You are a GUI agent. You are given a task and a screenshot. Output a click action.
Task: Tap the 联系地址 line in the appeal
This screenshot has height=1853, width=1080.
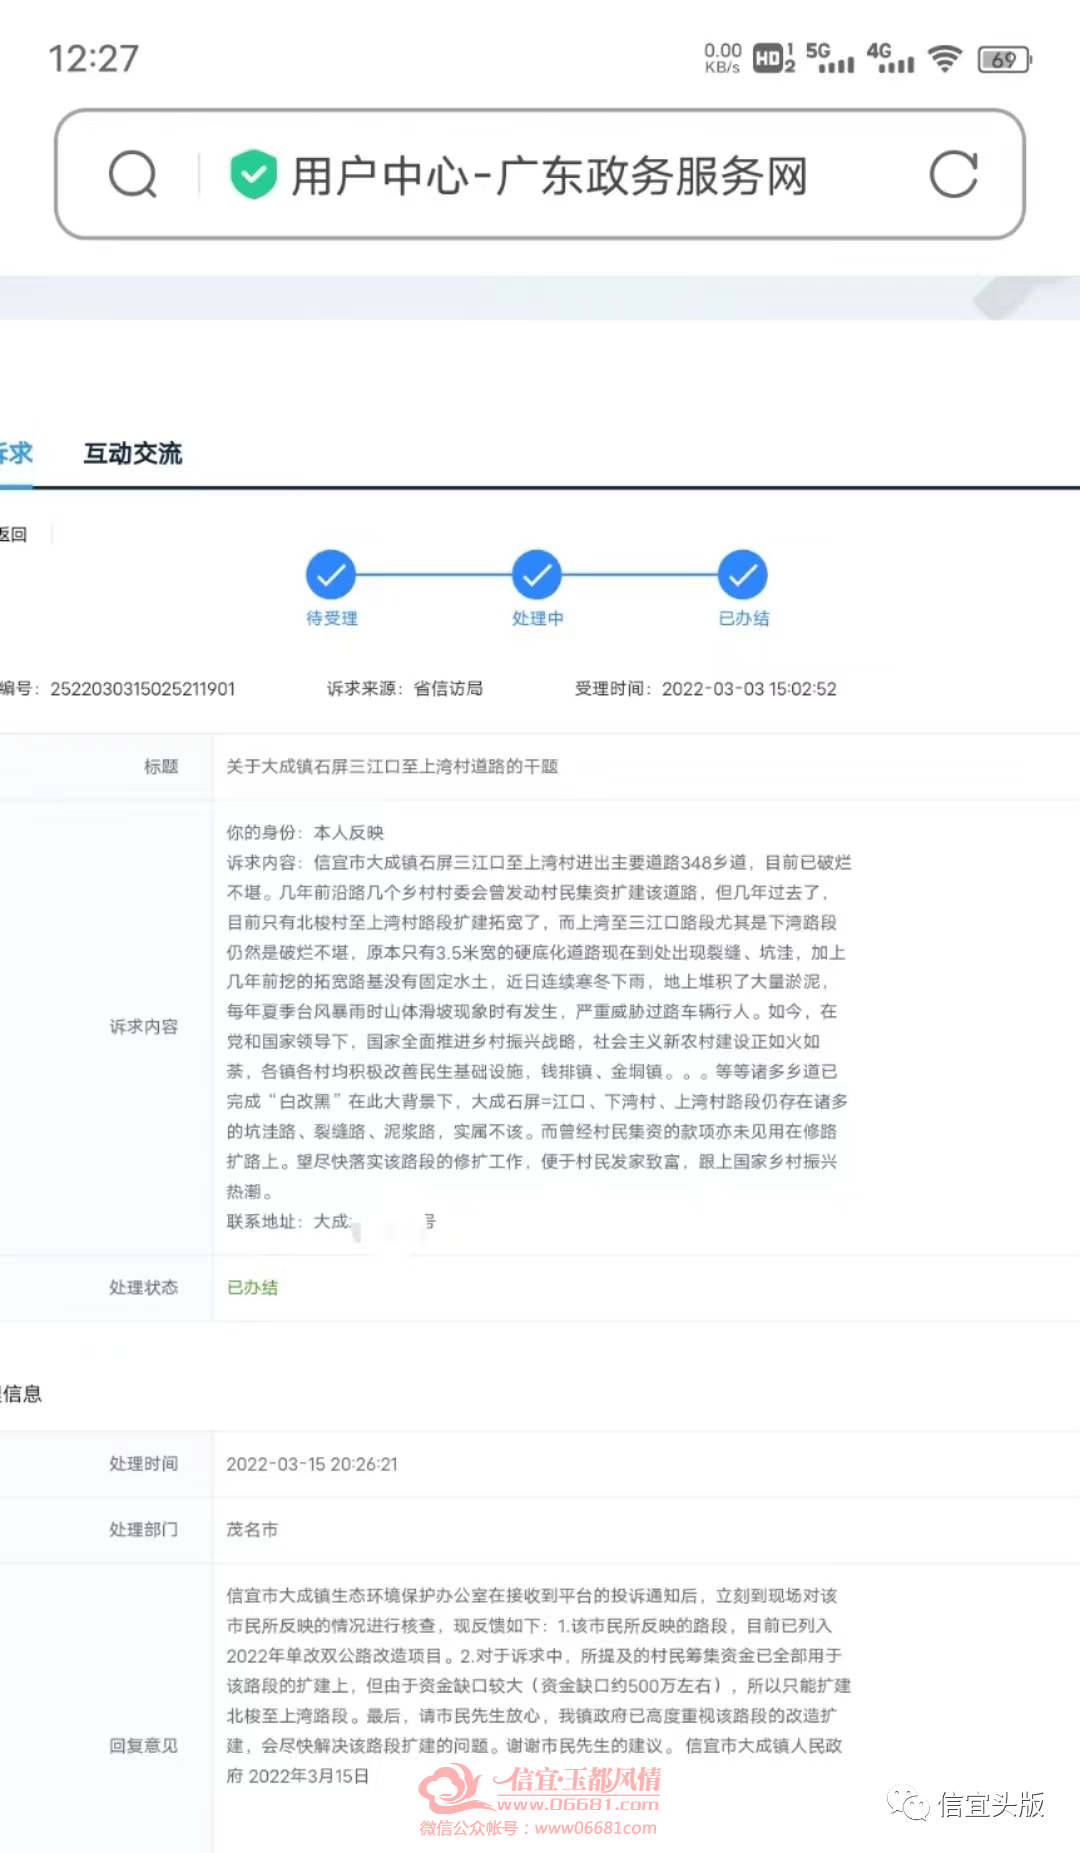[x=331, y=1222]
